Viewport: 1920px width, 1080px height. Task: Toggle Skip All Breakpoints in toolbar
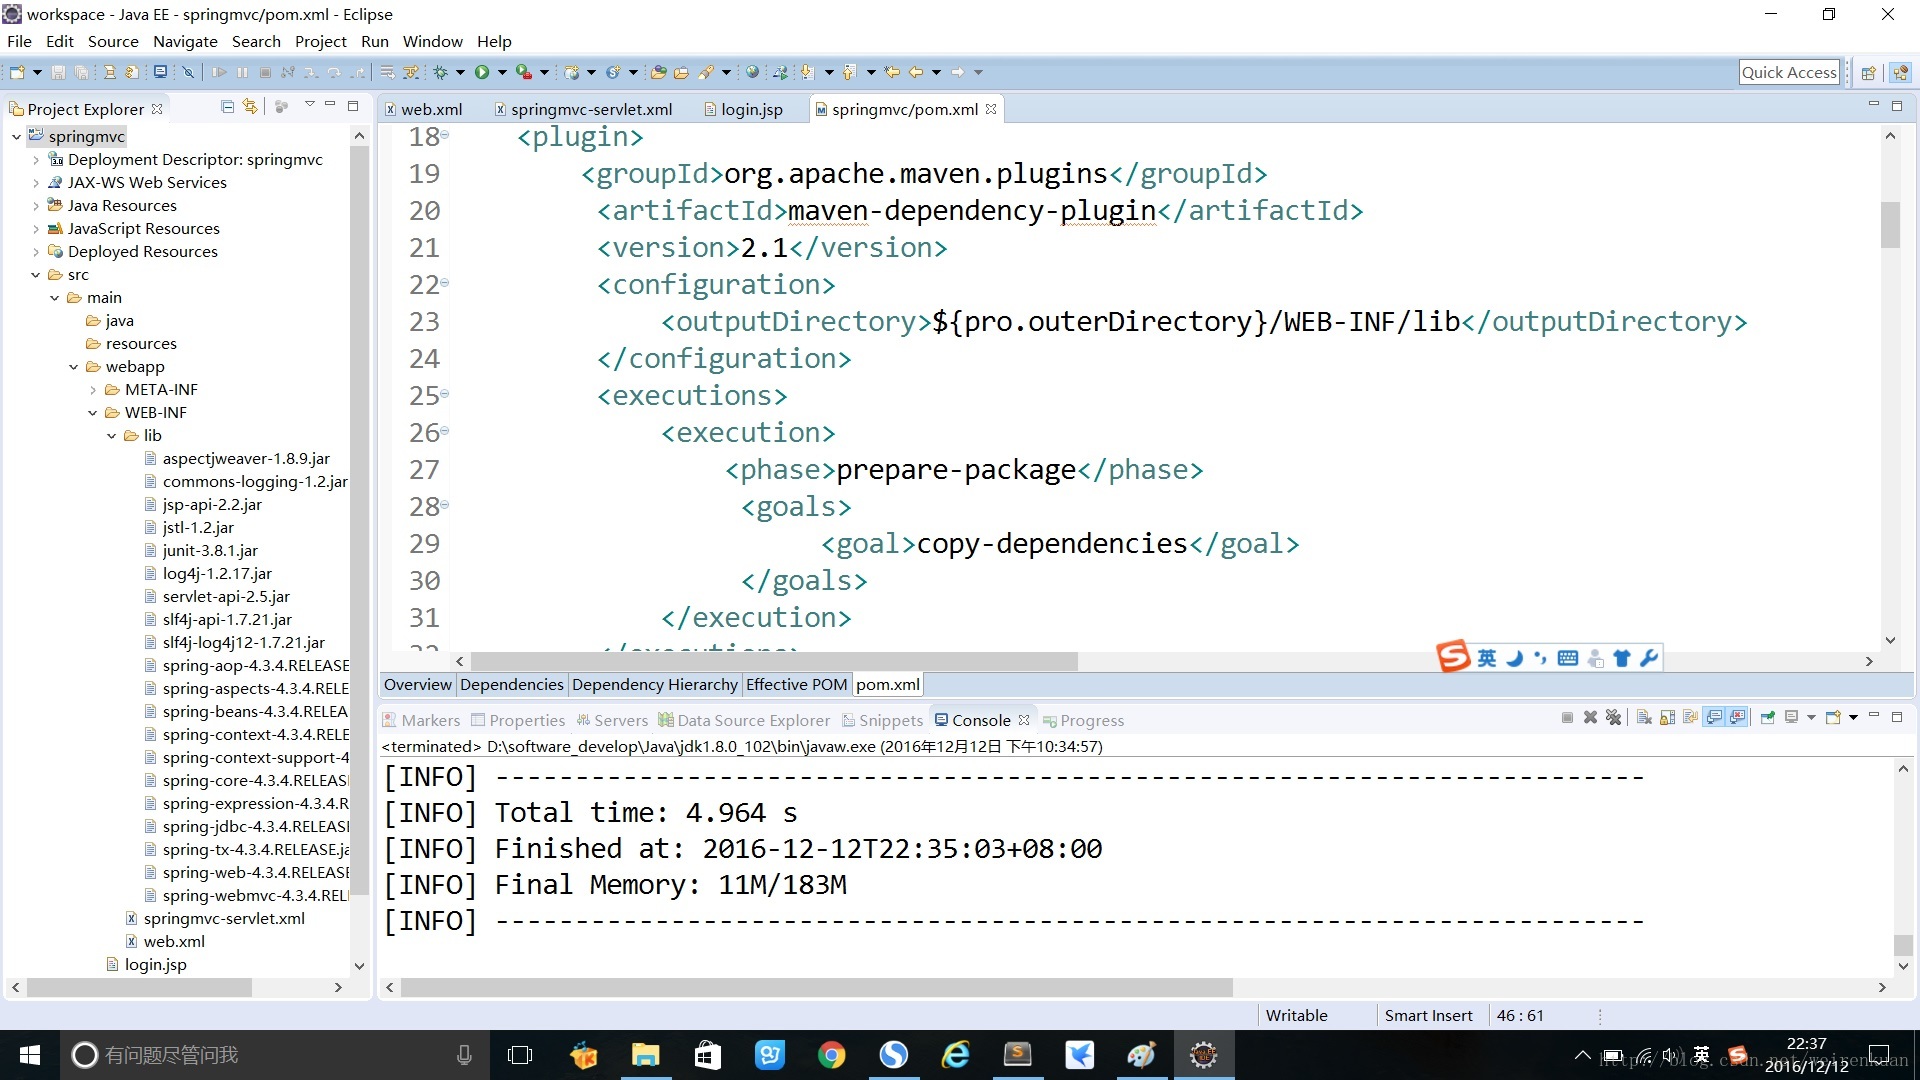[187, 72]
